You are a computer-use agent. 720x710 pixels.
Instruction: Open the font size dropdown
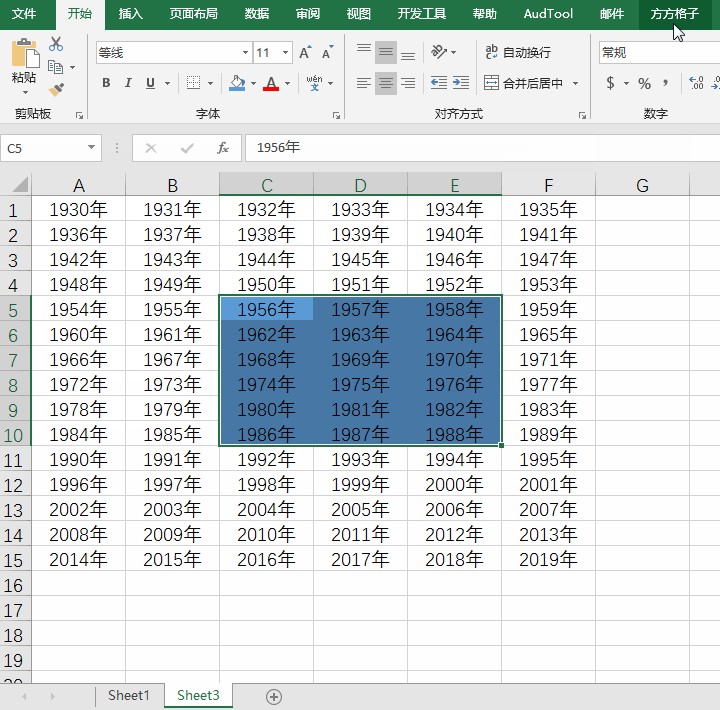[285, 53]
